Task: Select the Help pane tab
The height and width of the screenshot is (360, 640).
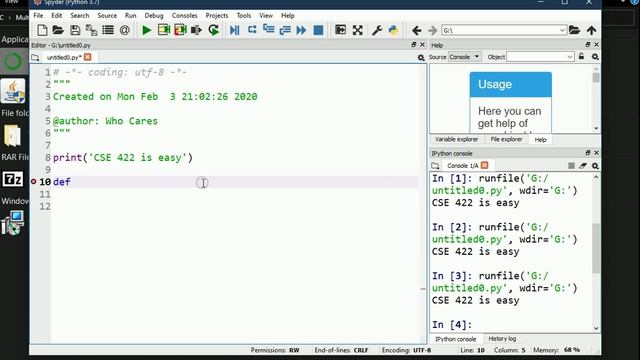Action: (x=540, y=140)
